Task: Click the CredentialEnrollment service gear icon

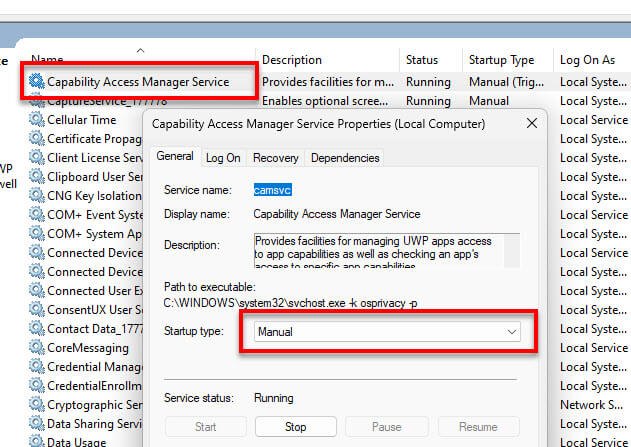Action: 37,385
